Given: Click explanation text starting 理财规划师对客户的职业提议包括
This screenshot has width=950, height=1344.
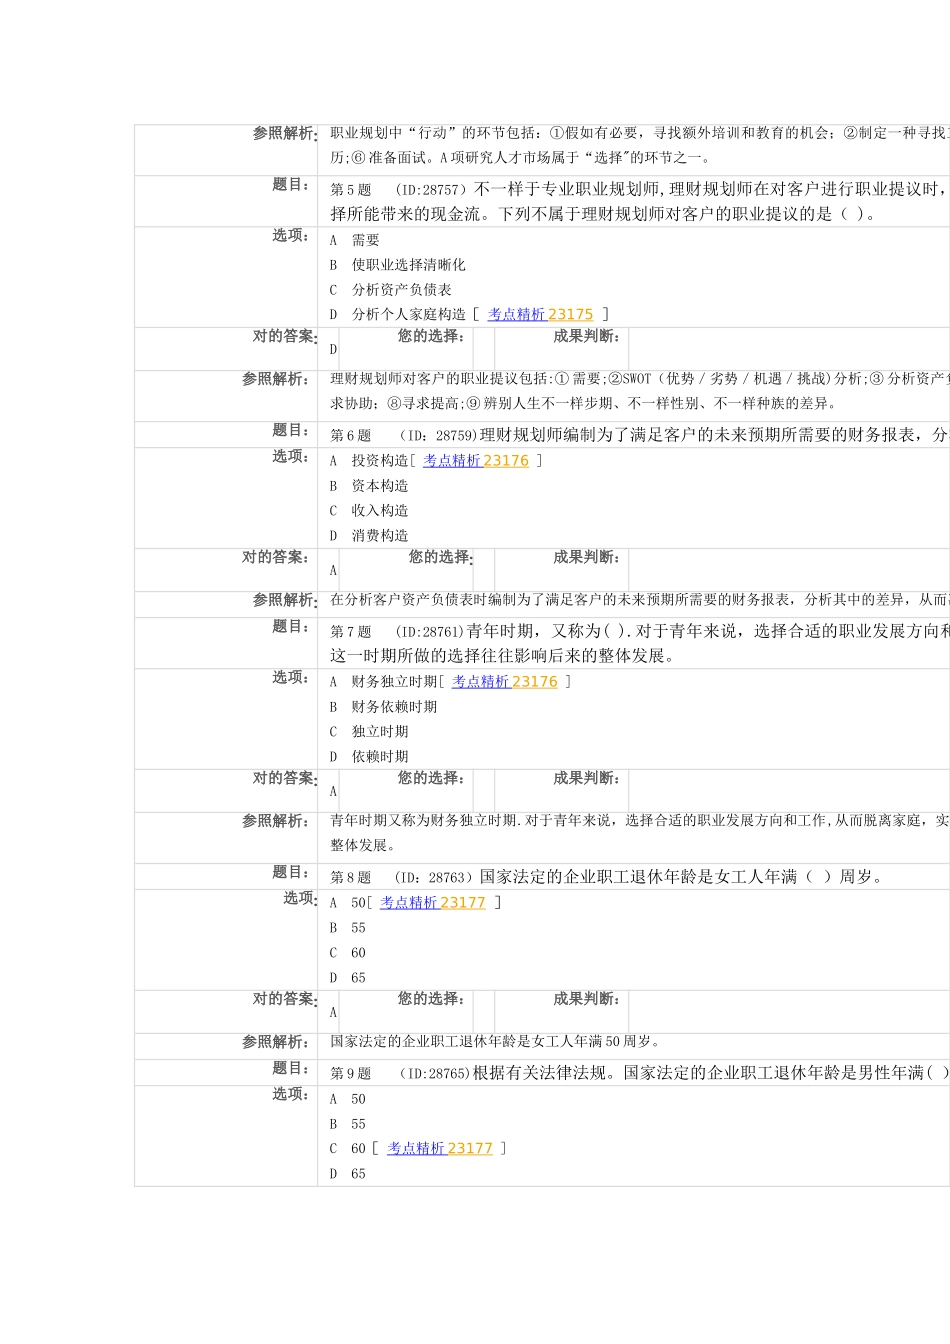Looking at the screenshot, I should [639, 391].
